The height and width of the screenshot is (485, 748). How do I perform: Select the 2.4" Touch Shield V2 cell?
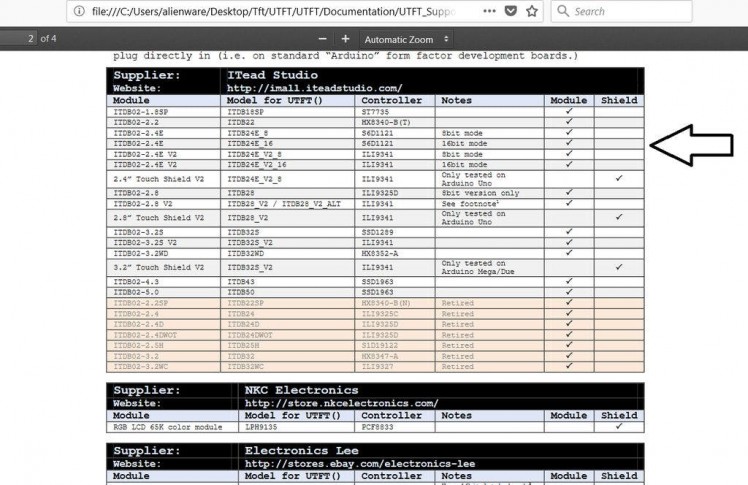163,179
